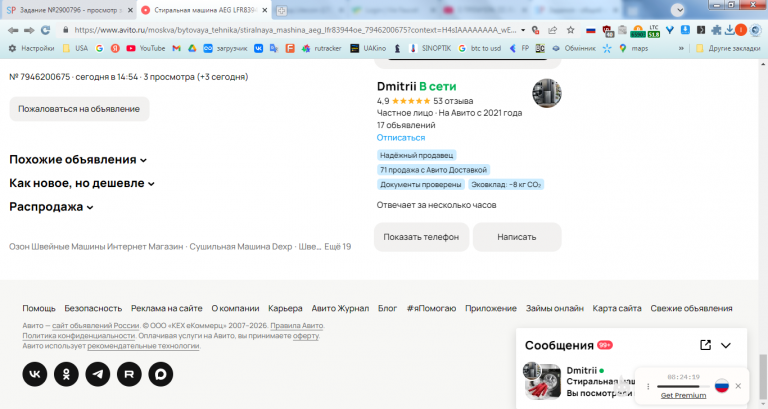The height and width of the screenshot is (409, 768).
Task: Close the Стиральная машина AEG tab
Action: point(264,10)
